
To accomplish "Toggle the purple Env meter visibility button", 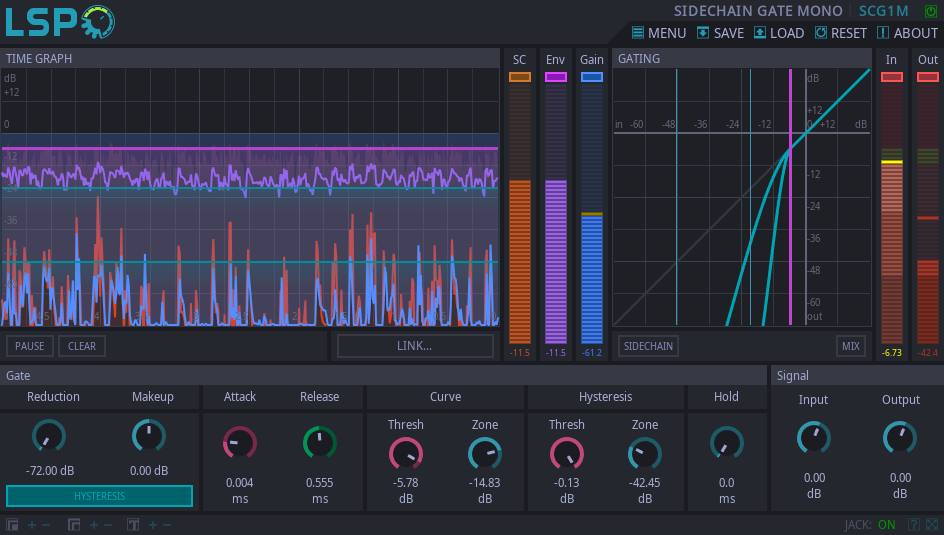I will (556, 77).
